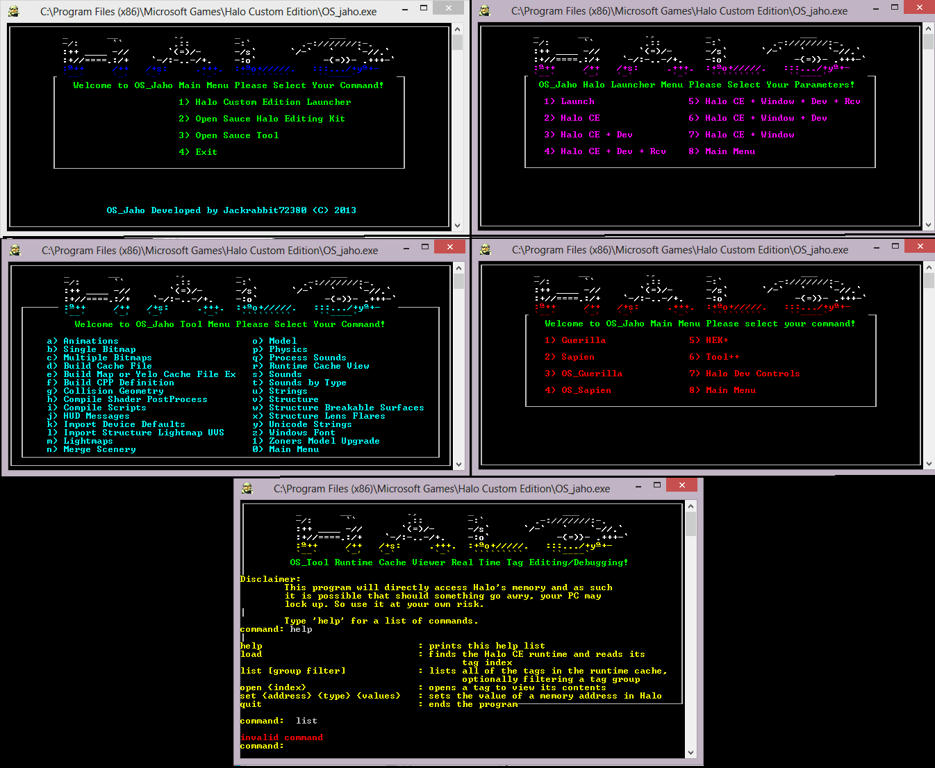Select 'w) Structure Breakable Surfaces' entry
Screen dimensions: 935x768
338,408
